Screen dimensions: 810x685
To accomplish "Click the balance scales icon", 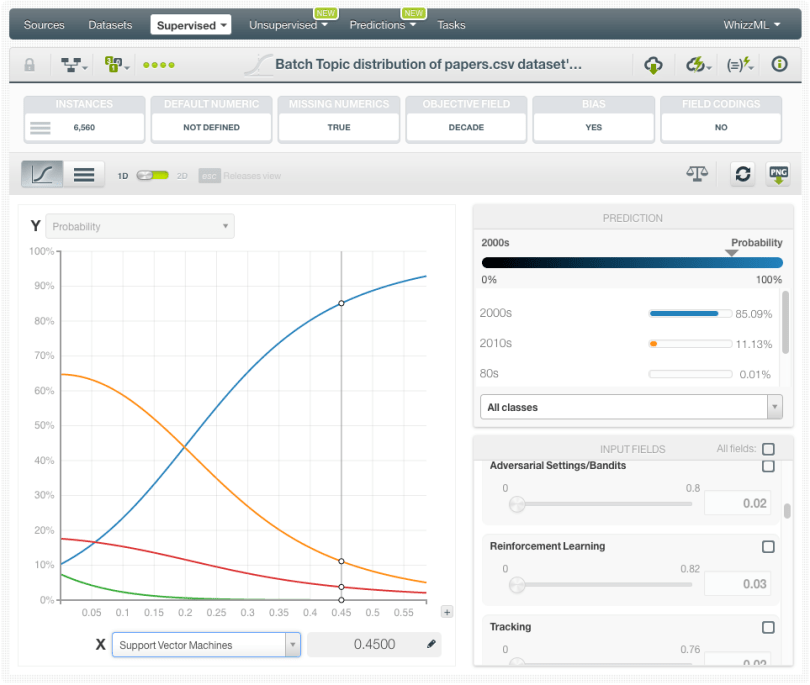I will tap(696, 173).
